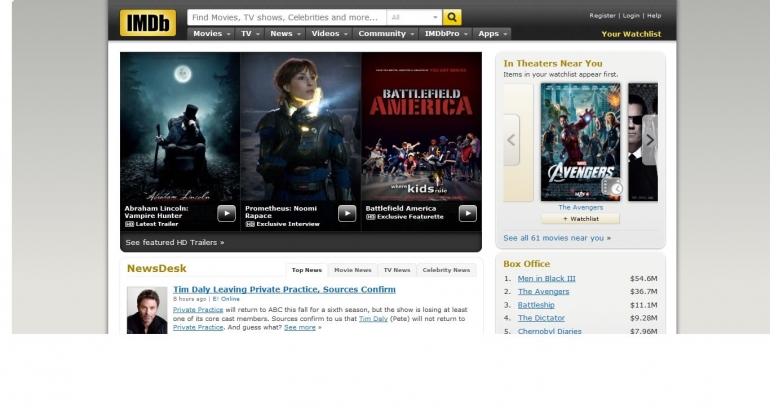This screenshot has height=410, width=770.
Task: Click the In Theaters Near You heading
Action: [x=552, y=63]
